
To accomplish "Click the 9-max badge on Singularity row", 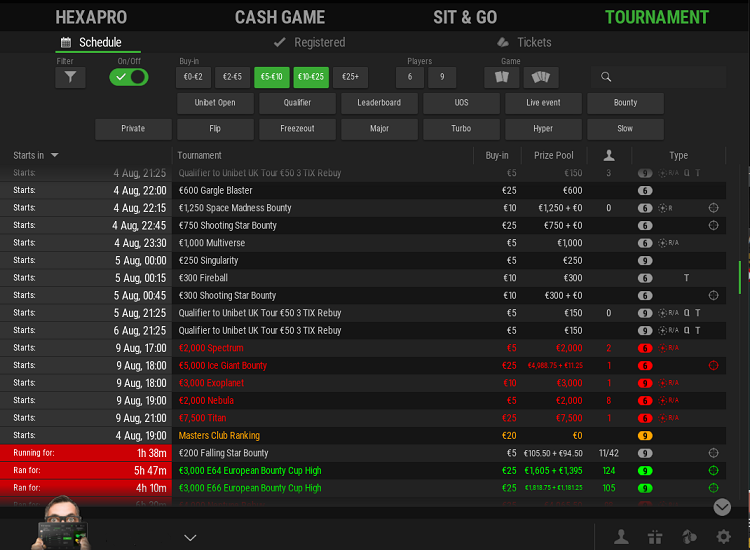I will (645, 261).
